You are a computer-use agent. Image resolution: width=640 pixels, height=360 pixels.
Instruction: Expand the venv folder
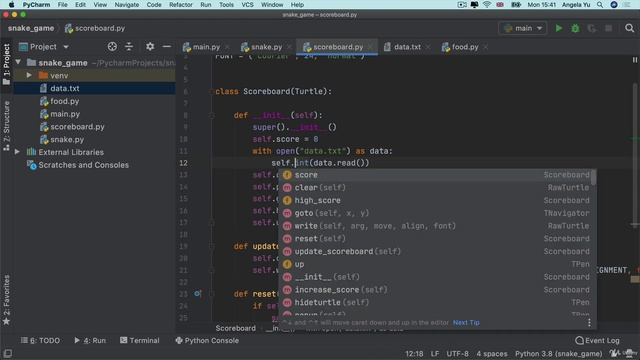pyautogui.click(x=29, y=76)
